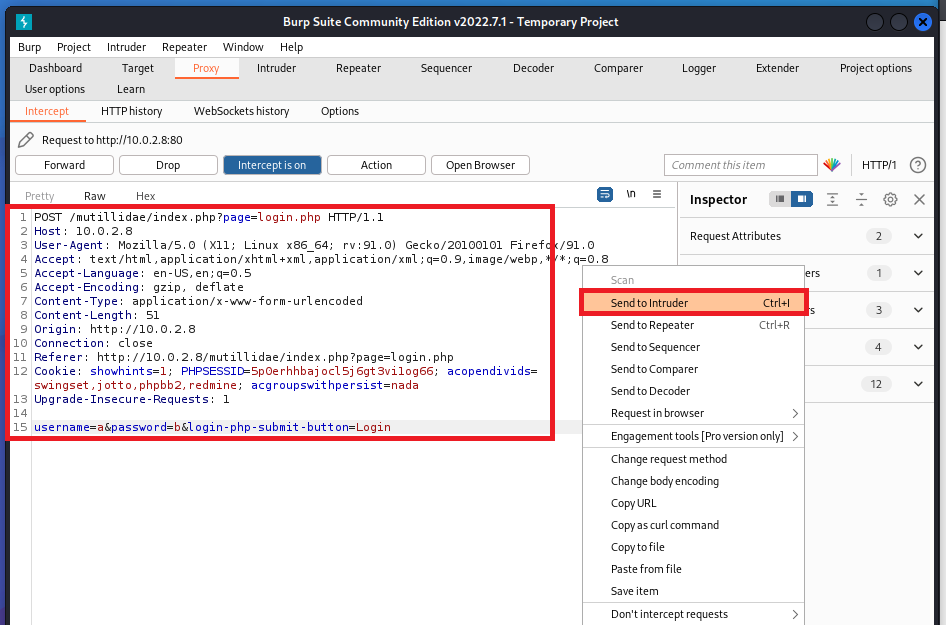Switch to the Logger tab

(x=699, y=68)
